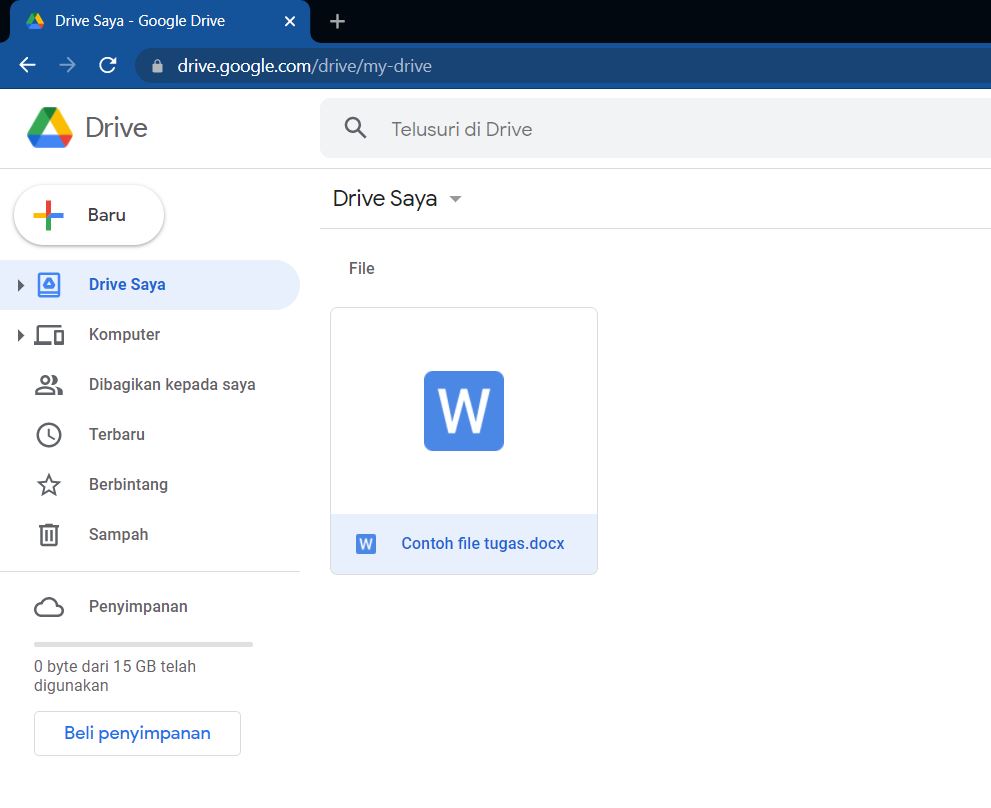Click the shared people icon

point(49,384)
